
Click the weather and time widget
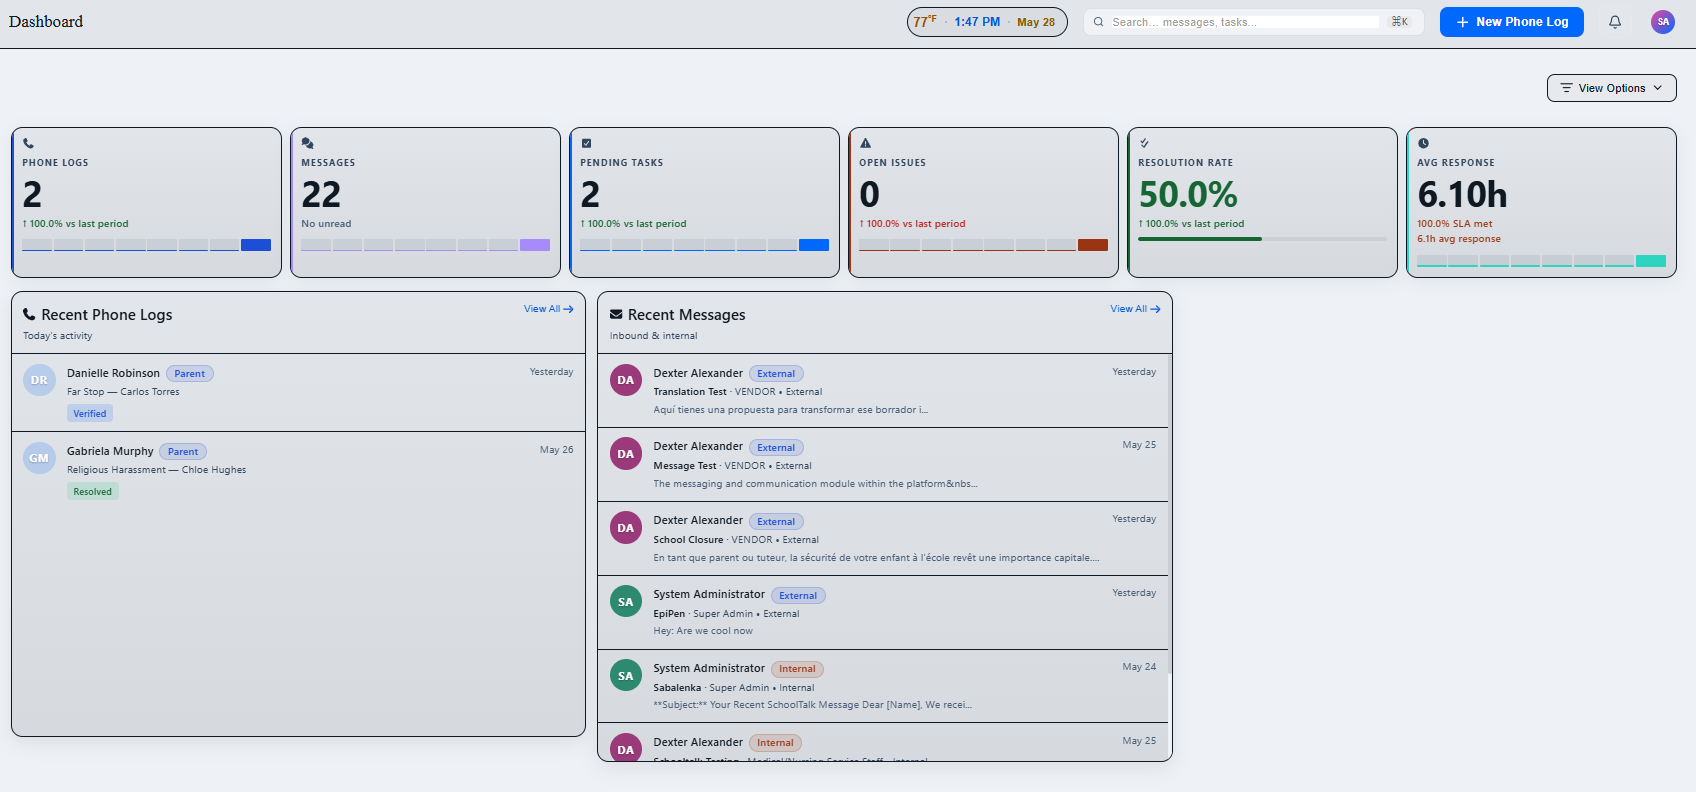[x=987, y=22]
